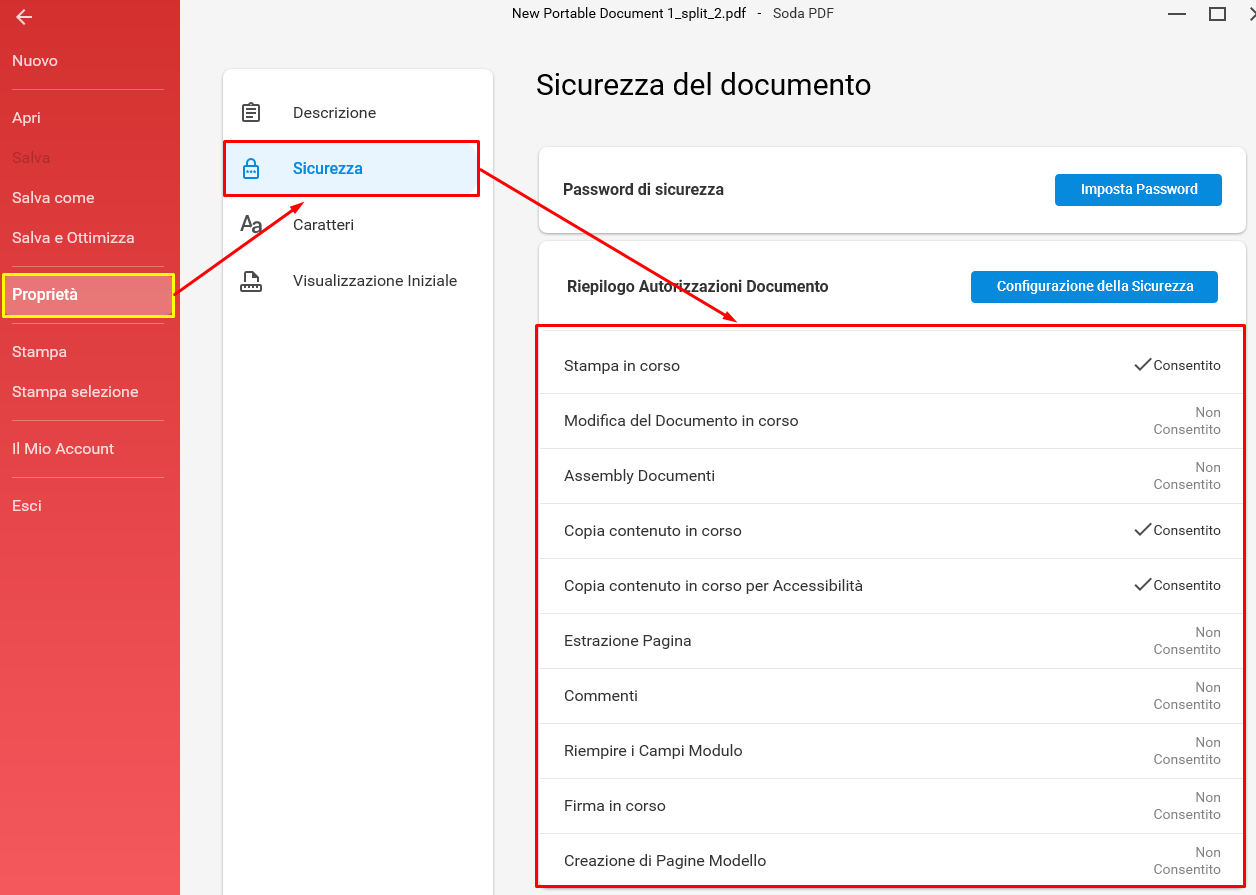Image resolution: width=1256 pixels, height=895 pixels.
Task: Click the Descrizione clipboard icon
Action: 251,113
